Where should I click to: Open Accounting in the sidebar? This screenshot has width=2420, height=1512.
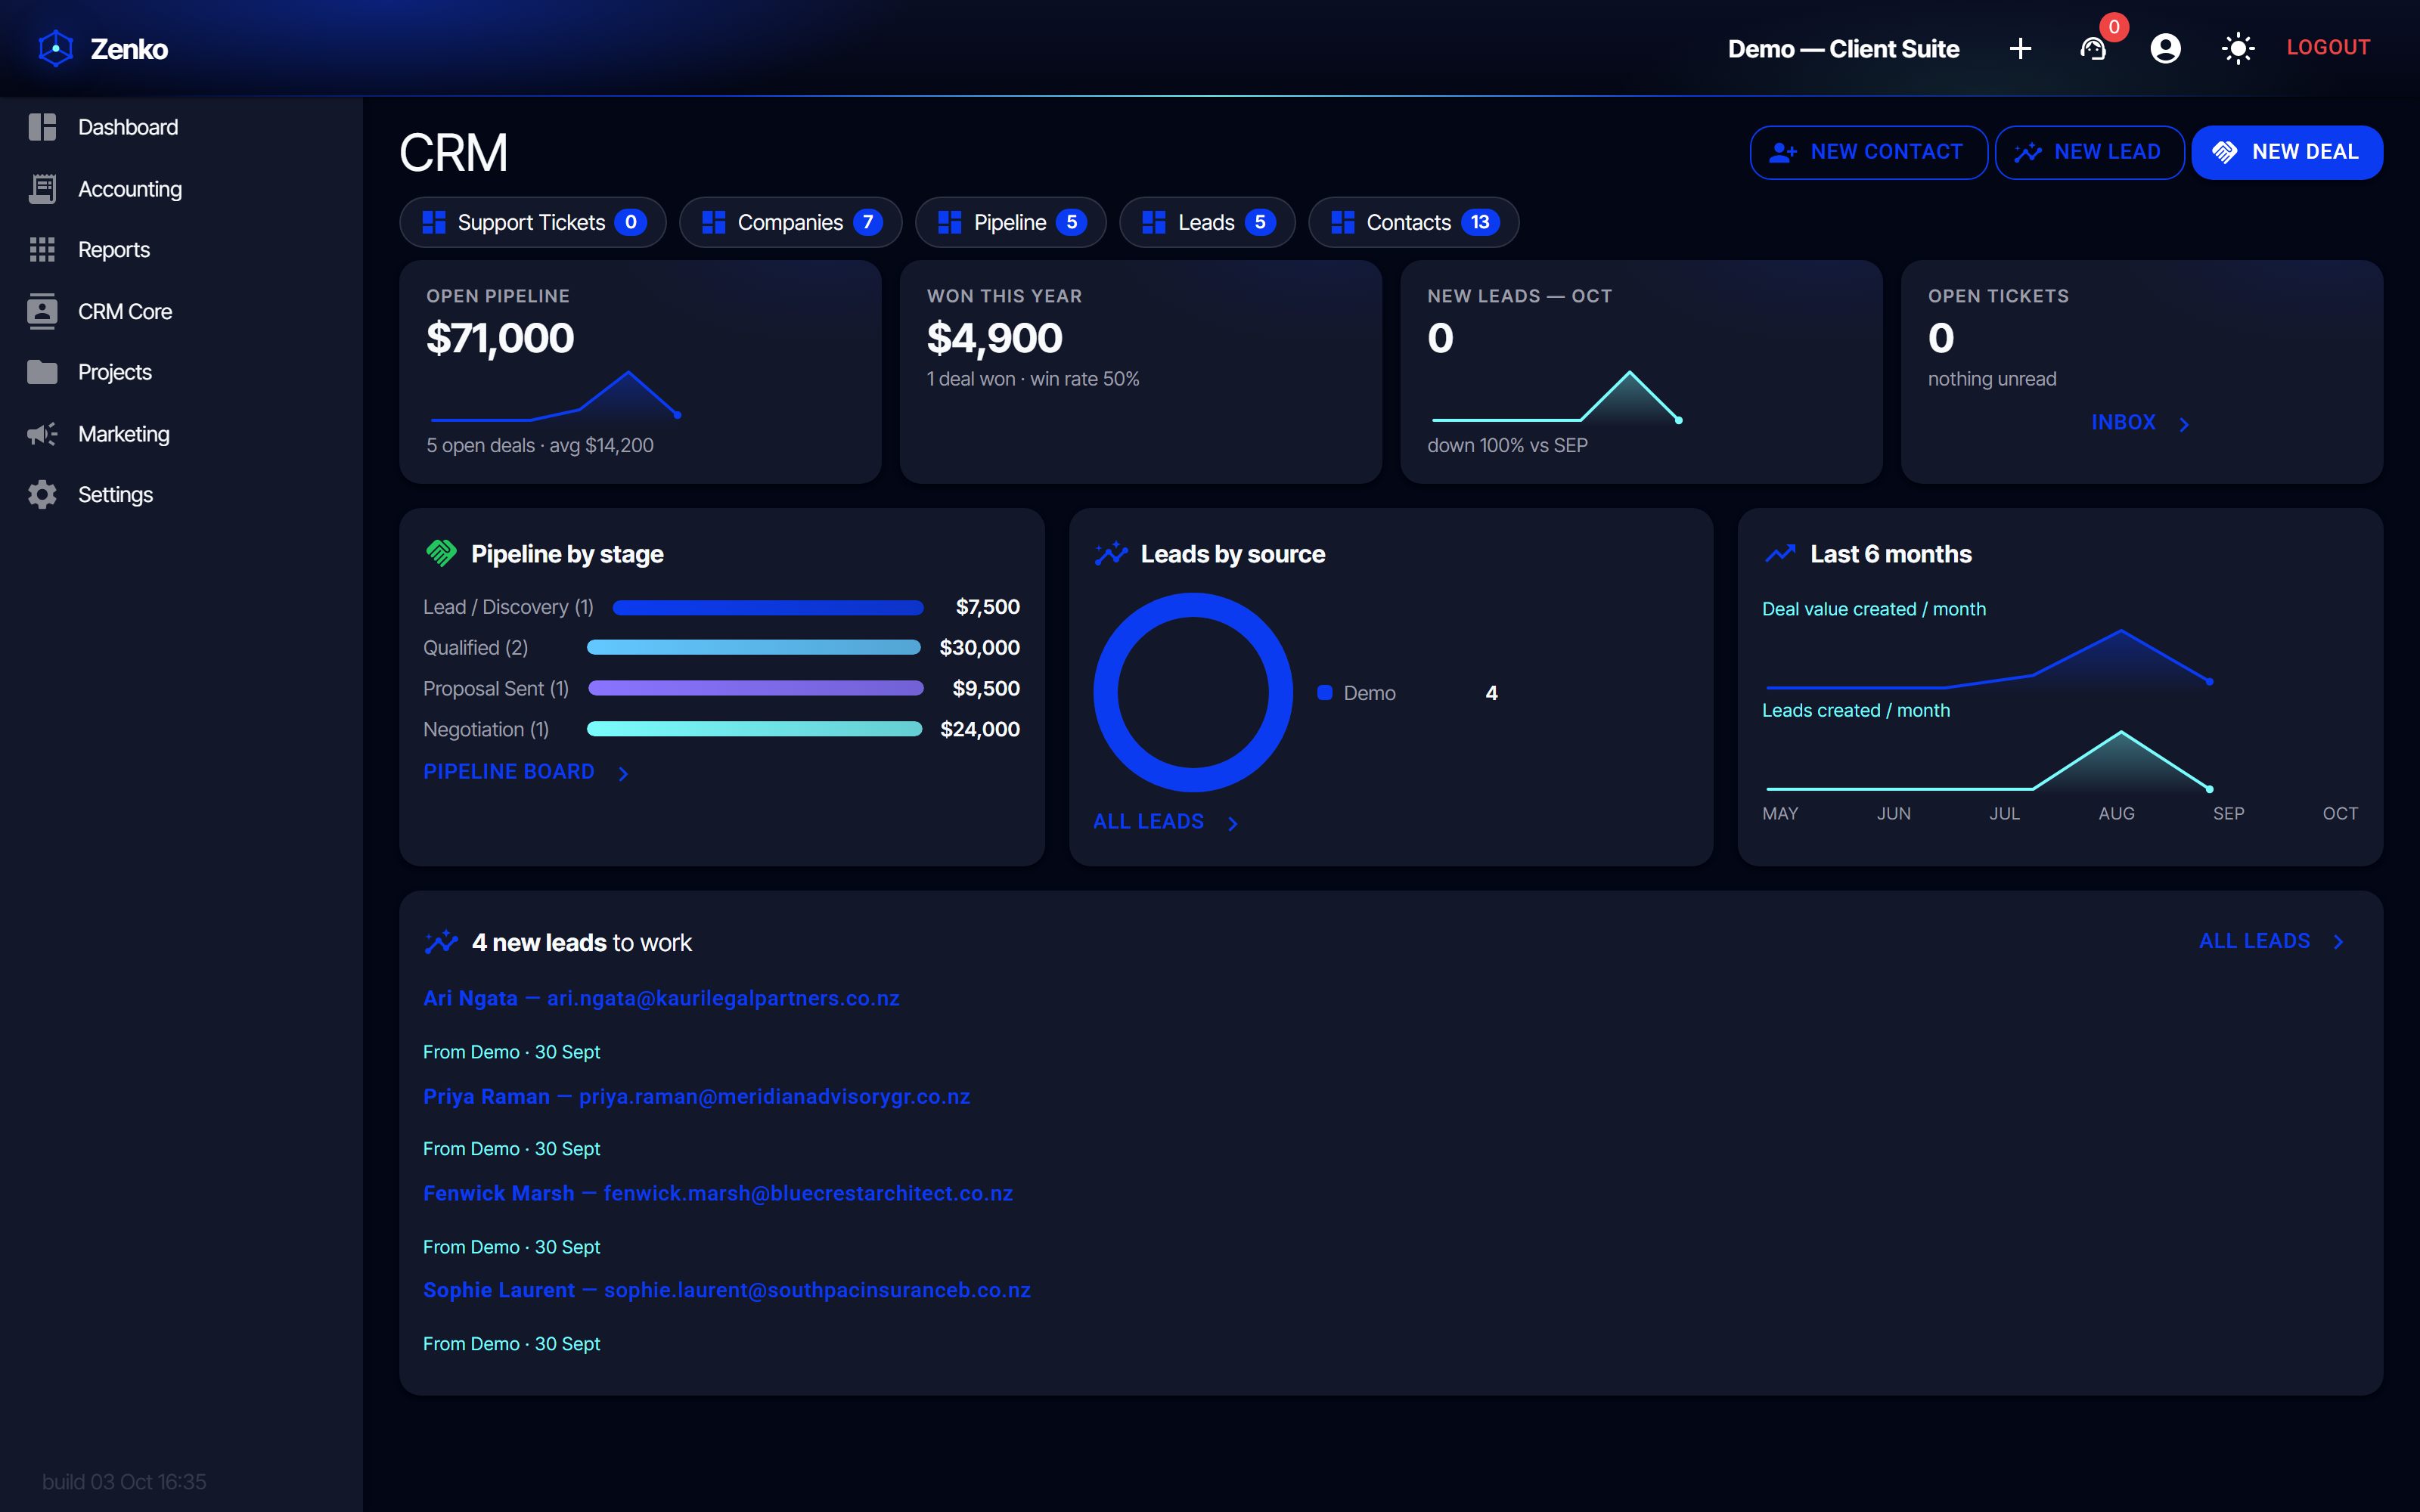pos(181,189)
